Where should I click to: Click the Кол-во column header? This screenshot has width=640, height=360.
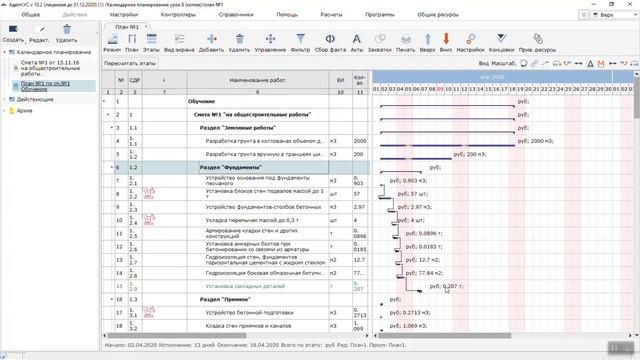point(360,80)
